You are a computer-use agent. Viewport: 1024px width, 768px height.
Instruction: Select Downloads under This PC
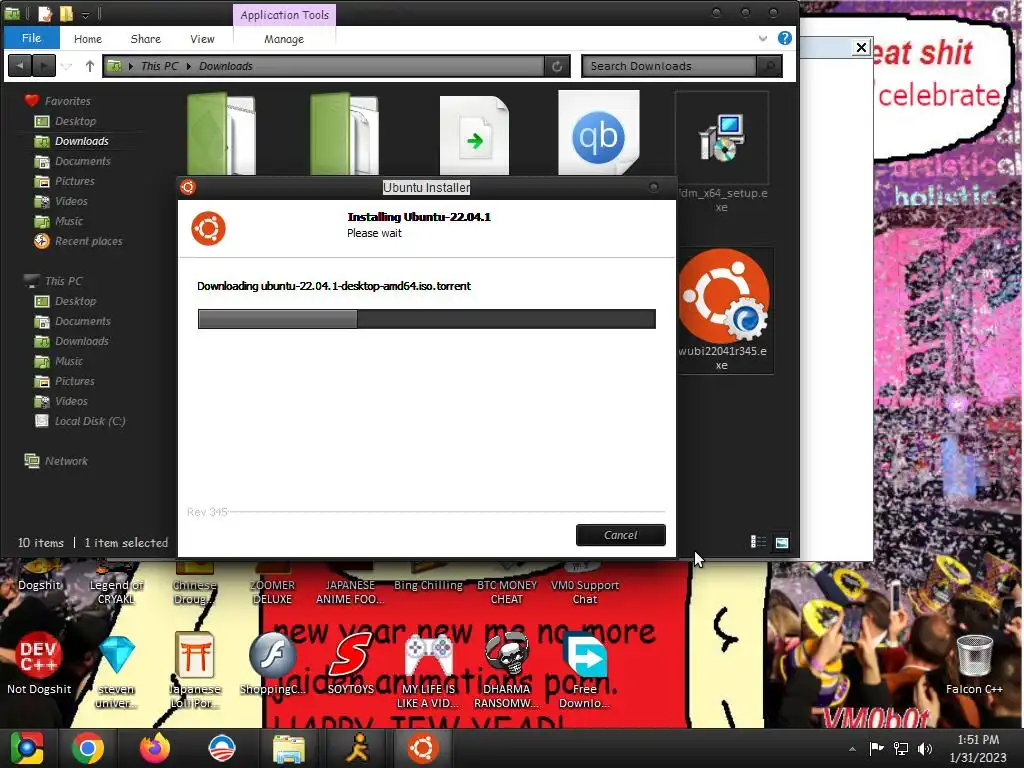tap(71, 341)
